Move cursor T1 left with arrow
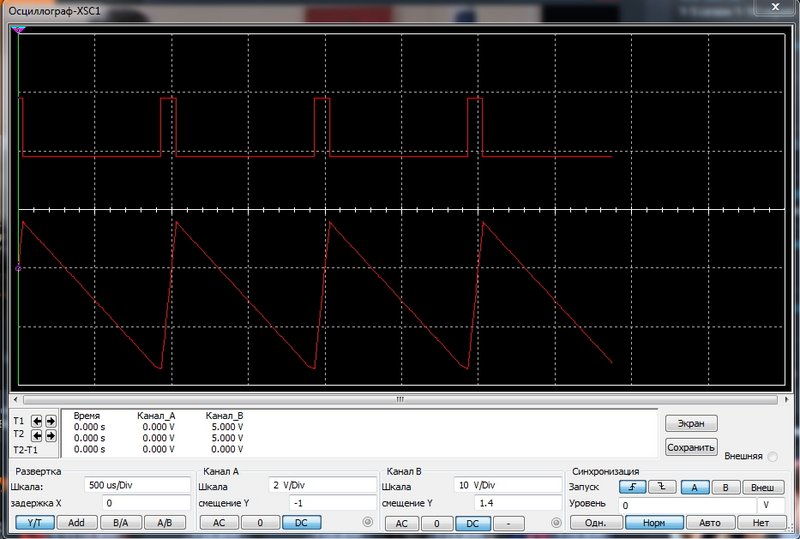The height and width of the screenshot is (539, 800). (x=37, y=421)
